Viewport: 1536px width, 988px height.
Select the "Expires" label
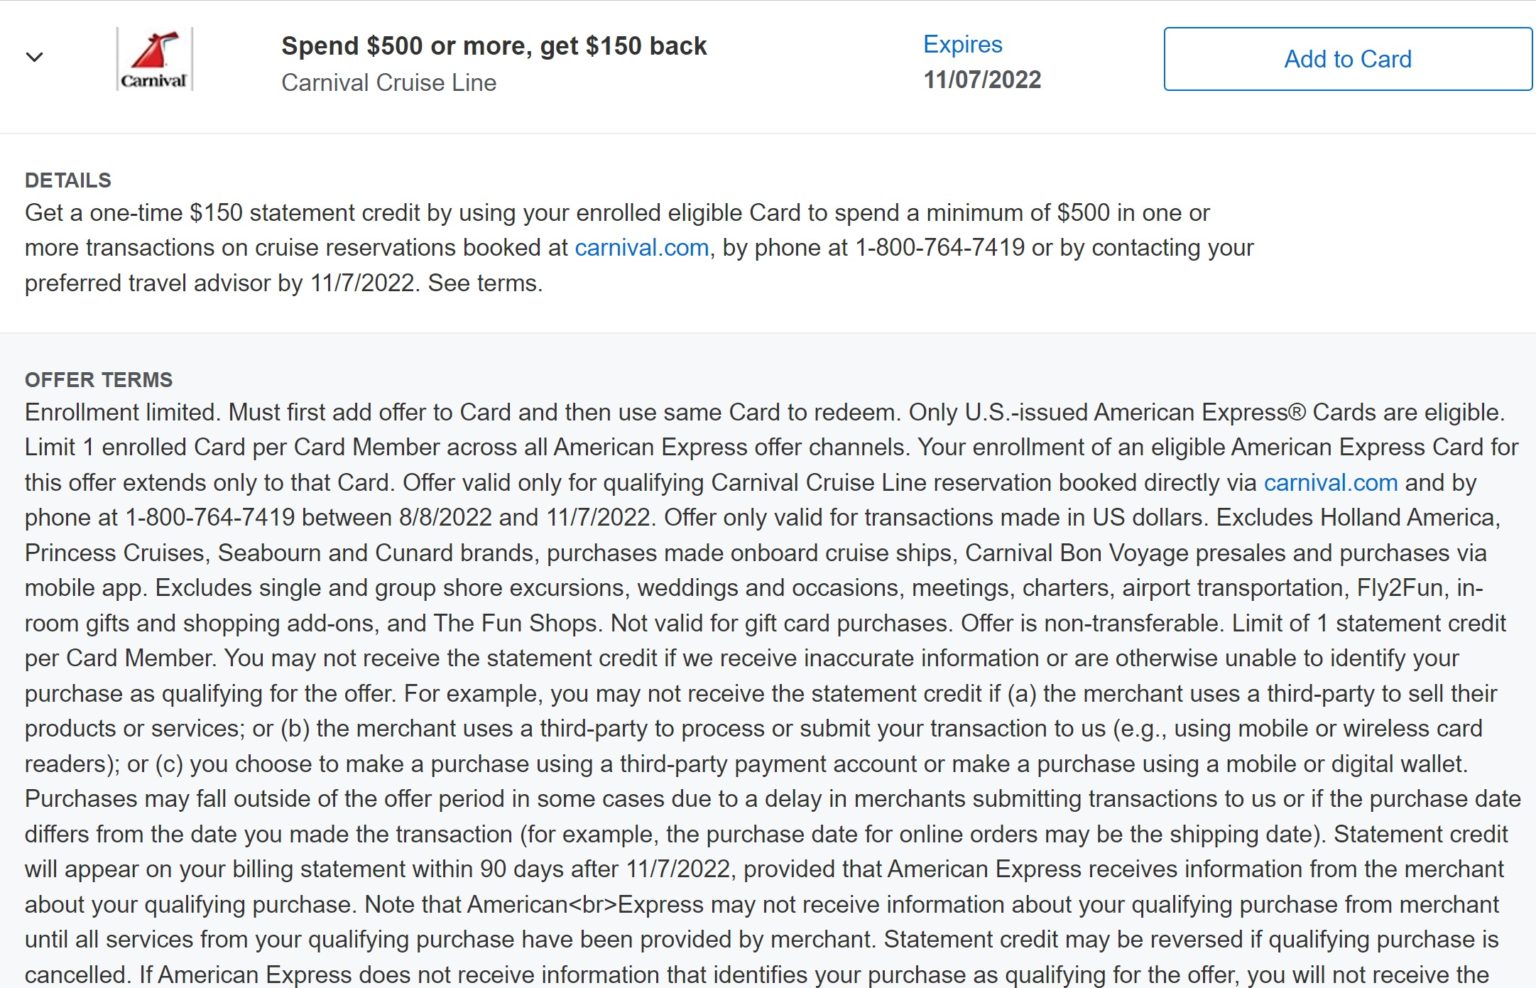click(962, 44)
